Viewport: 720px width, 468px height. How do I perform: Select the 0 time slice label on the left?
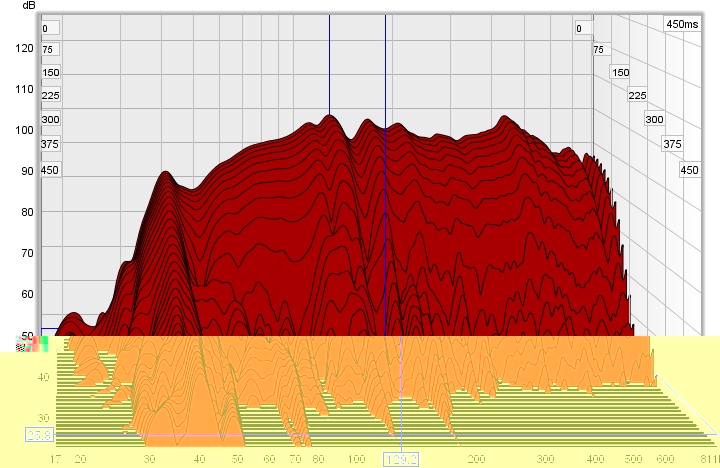(45, 28)
